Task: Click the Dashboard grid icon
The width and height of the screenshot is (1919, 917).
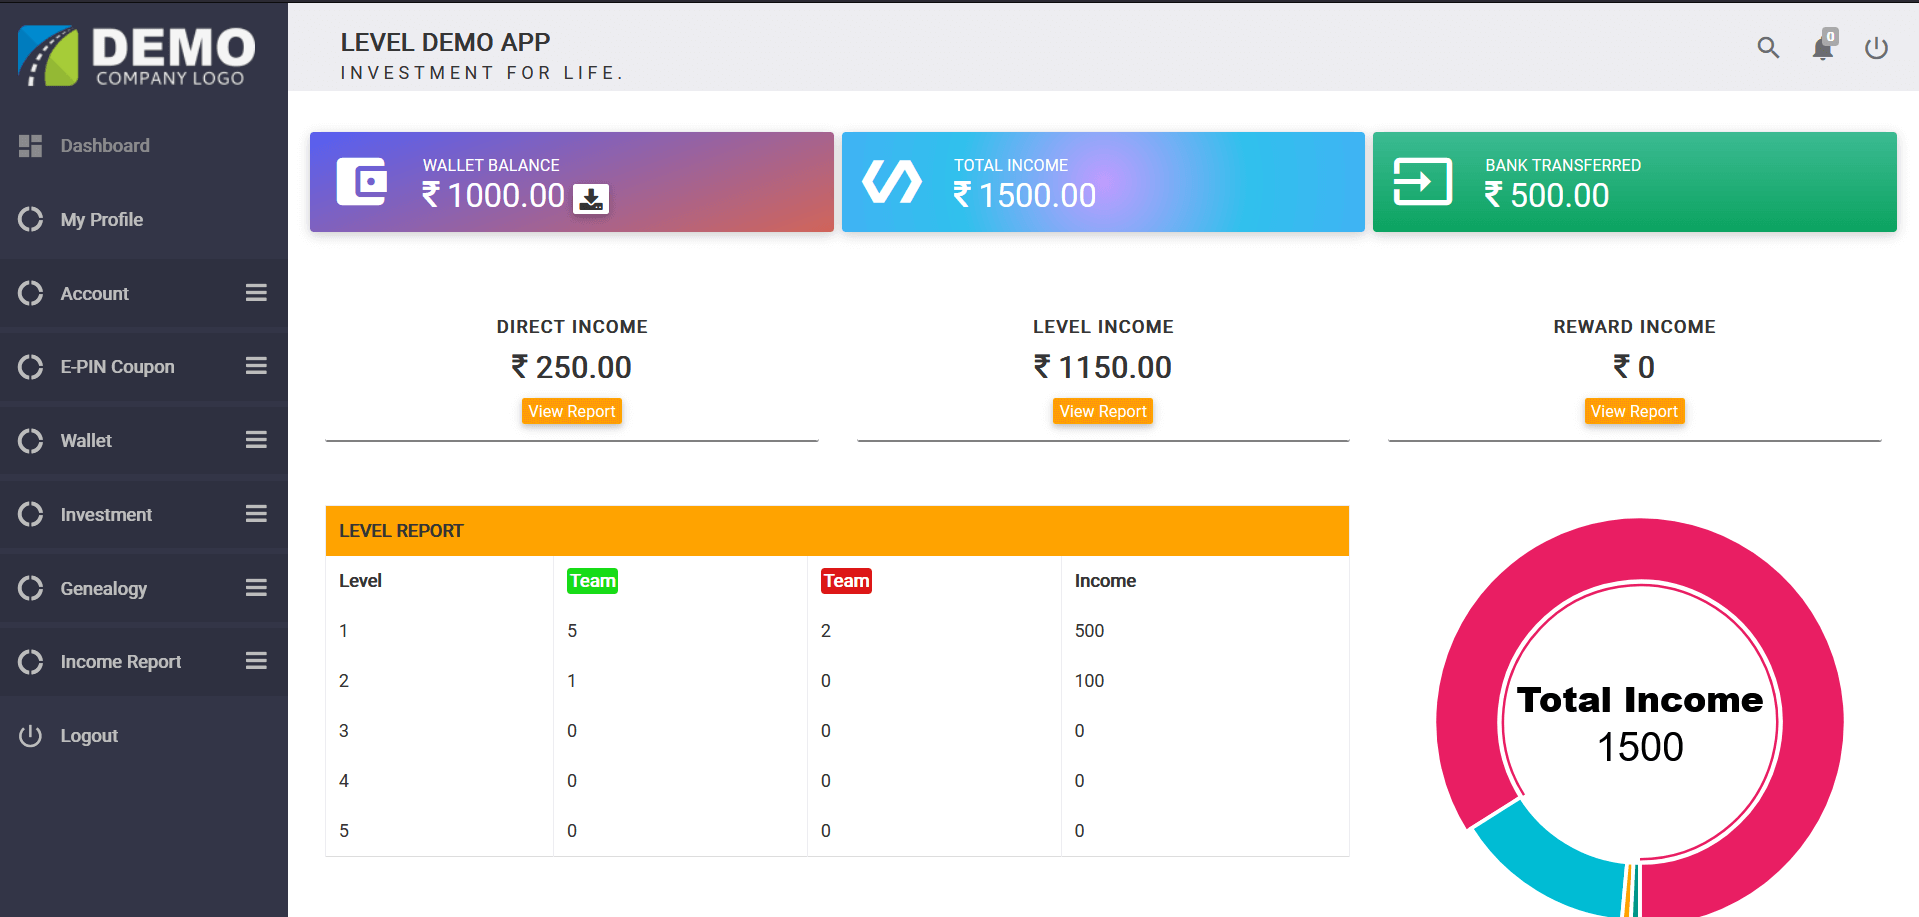Action: 30,146
